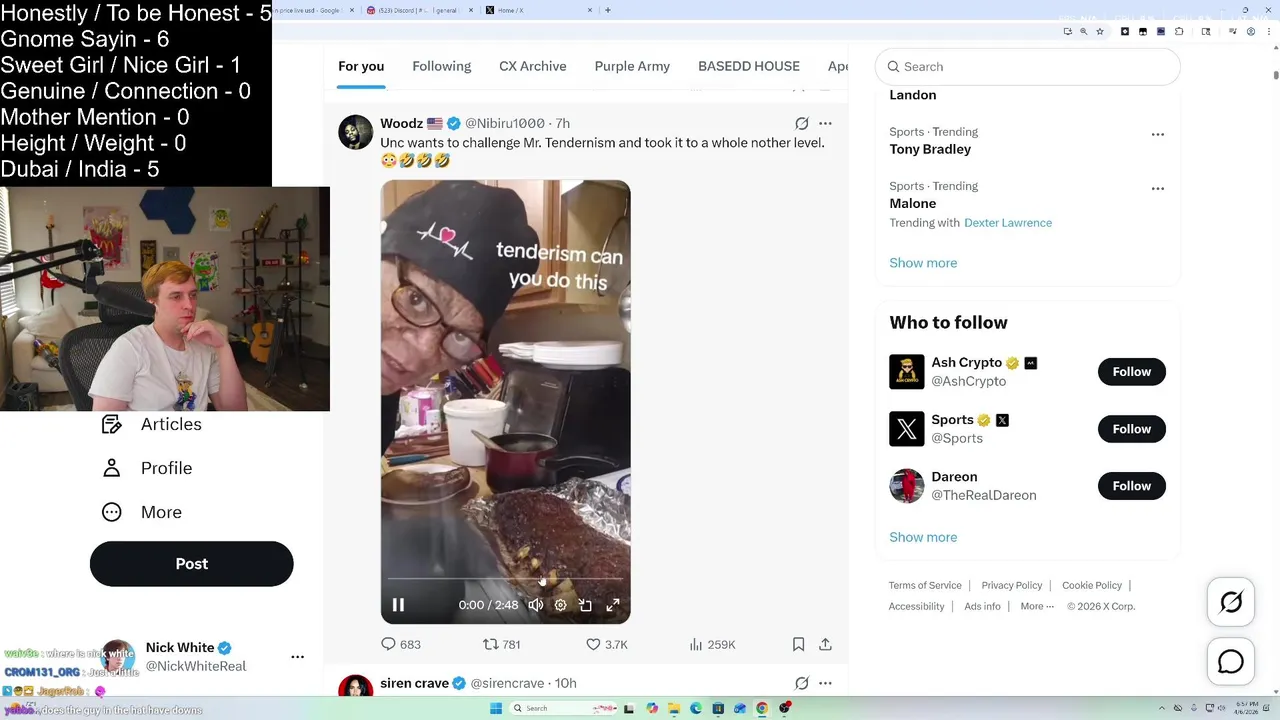
Task: View analytics showing 259K views
Action: coord(712,645)
